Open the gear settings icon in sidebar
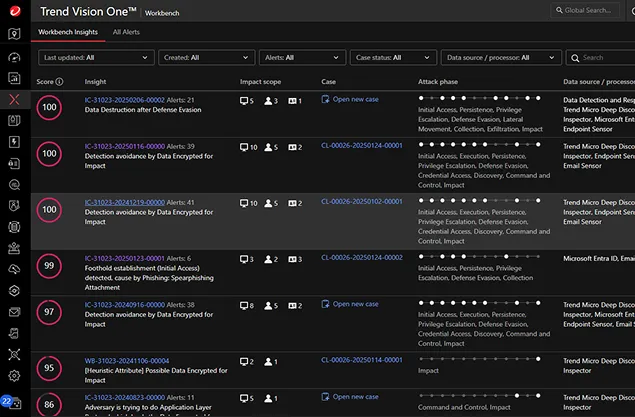This screenshot has height=417, width=635. coord(14,376)
